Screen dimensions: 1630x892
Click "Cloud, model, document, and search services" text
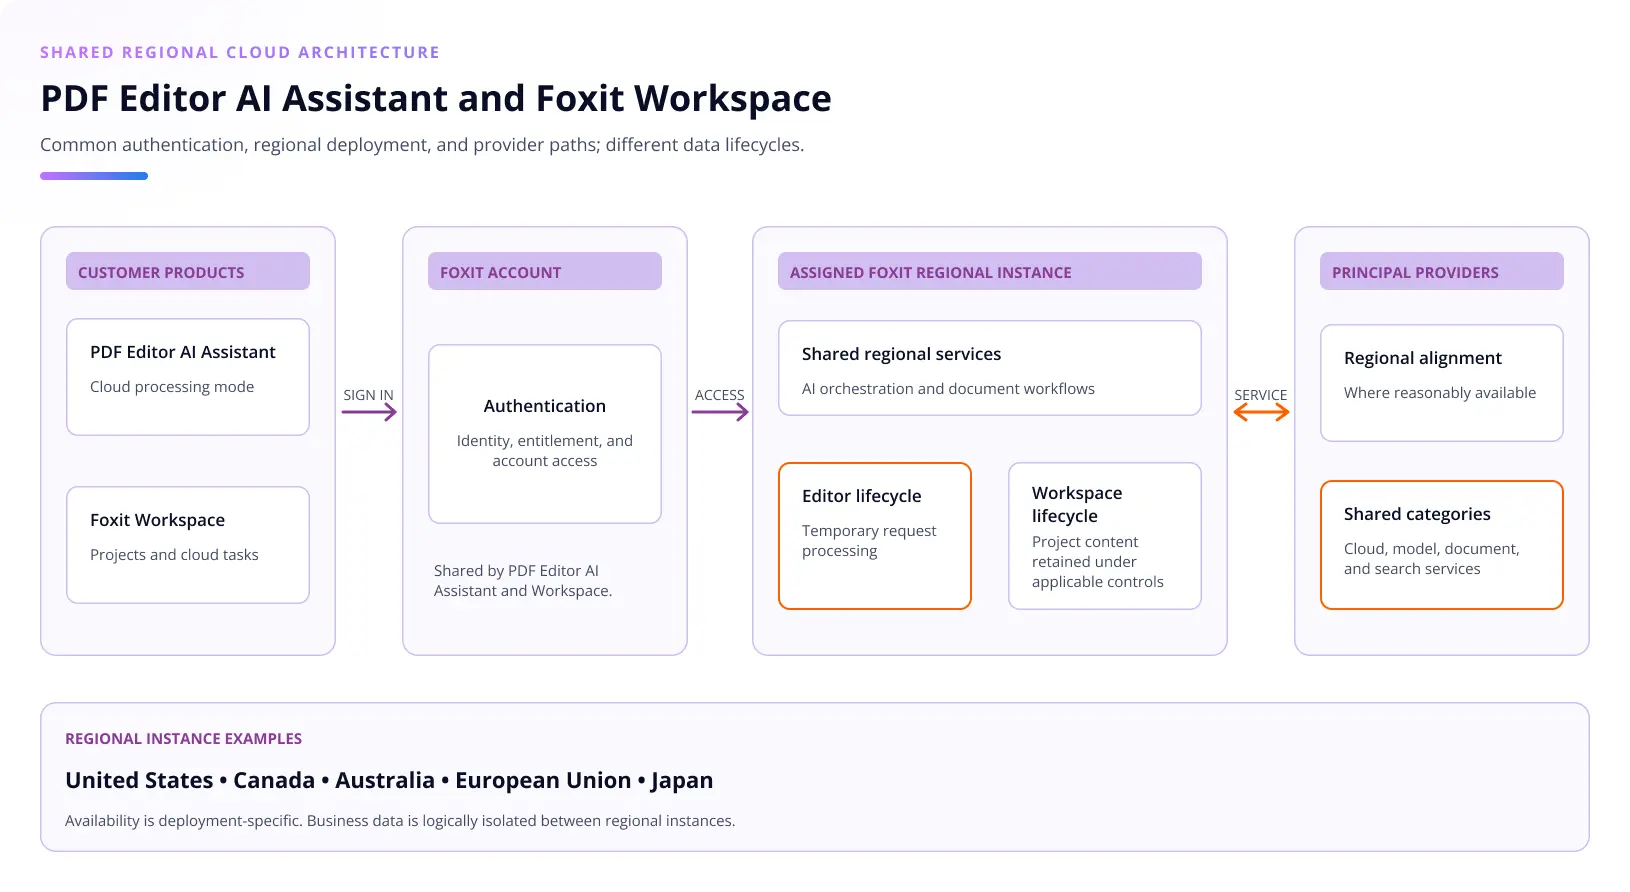pyautogui.click(x=1432, y=559)
